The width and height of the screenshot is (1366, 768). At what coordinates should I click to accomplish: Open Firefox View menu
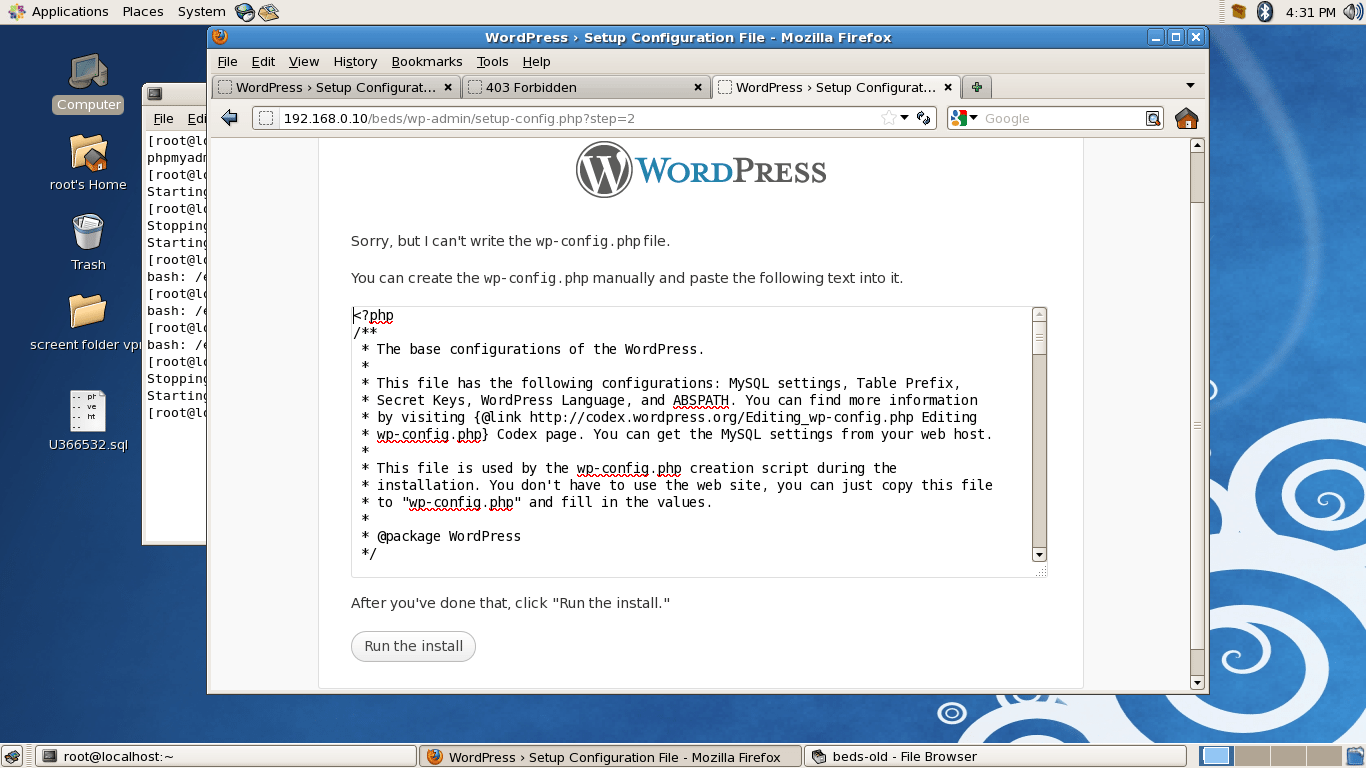(x=304, y=61)
